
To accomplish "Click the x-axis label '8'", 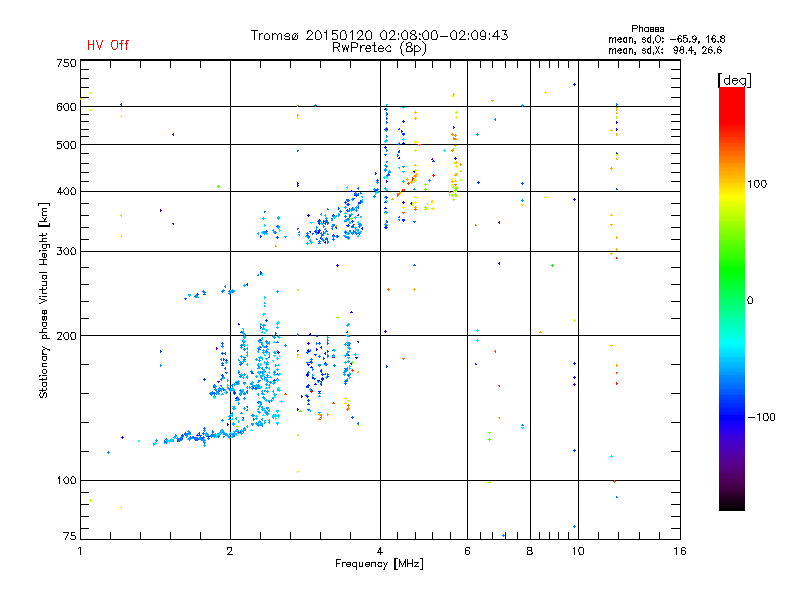I will tap(530, 551).
